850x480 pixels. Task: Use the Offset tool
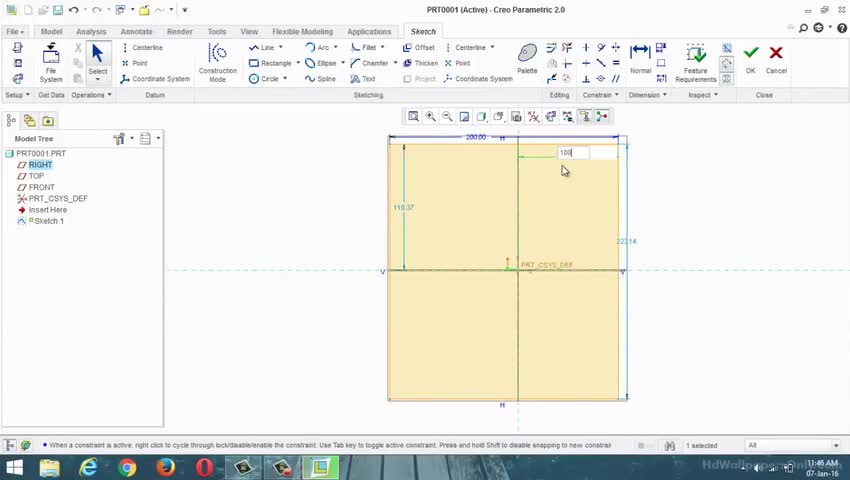(x=418, y=48)
